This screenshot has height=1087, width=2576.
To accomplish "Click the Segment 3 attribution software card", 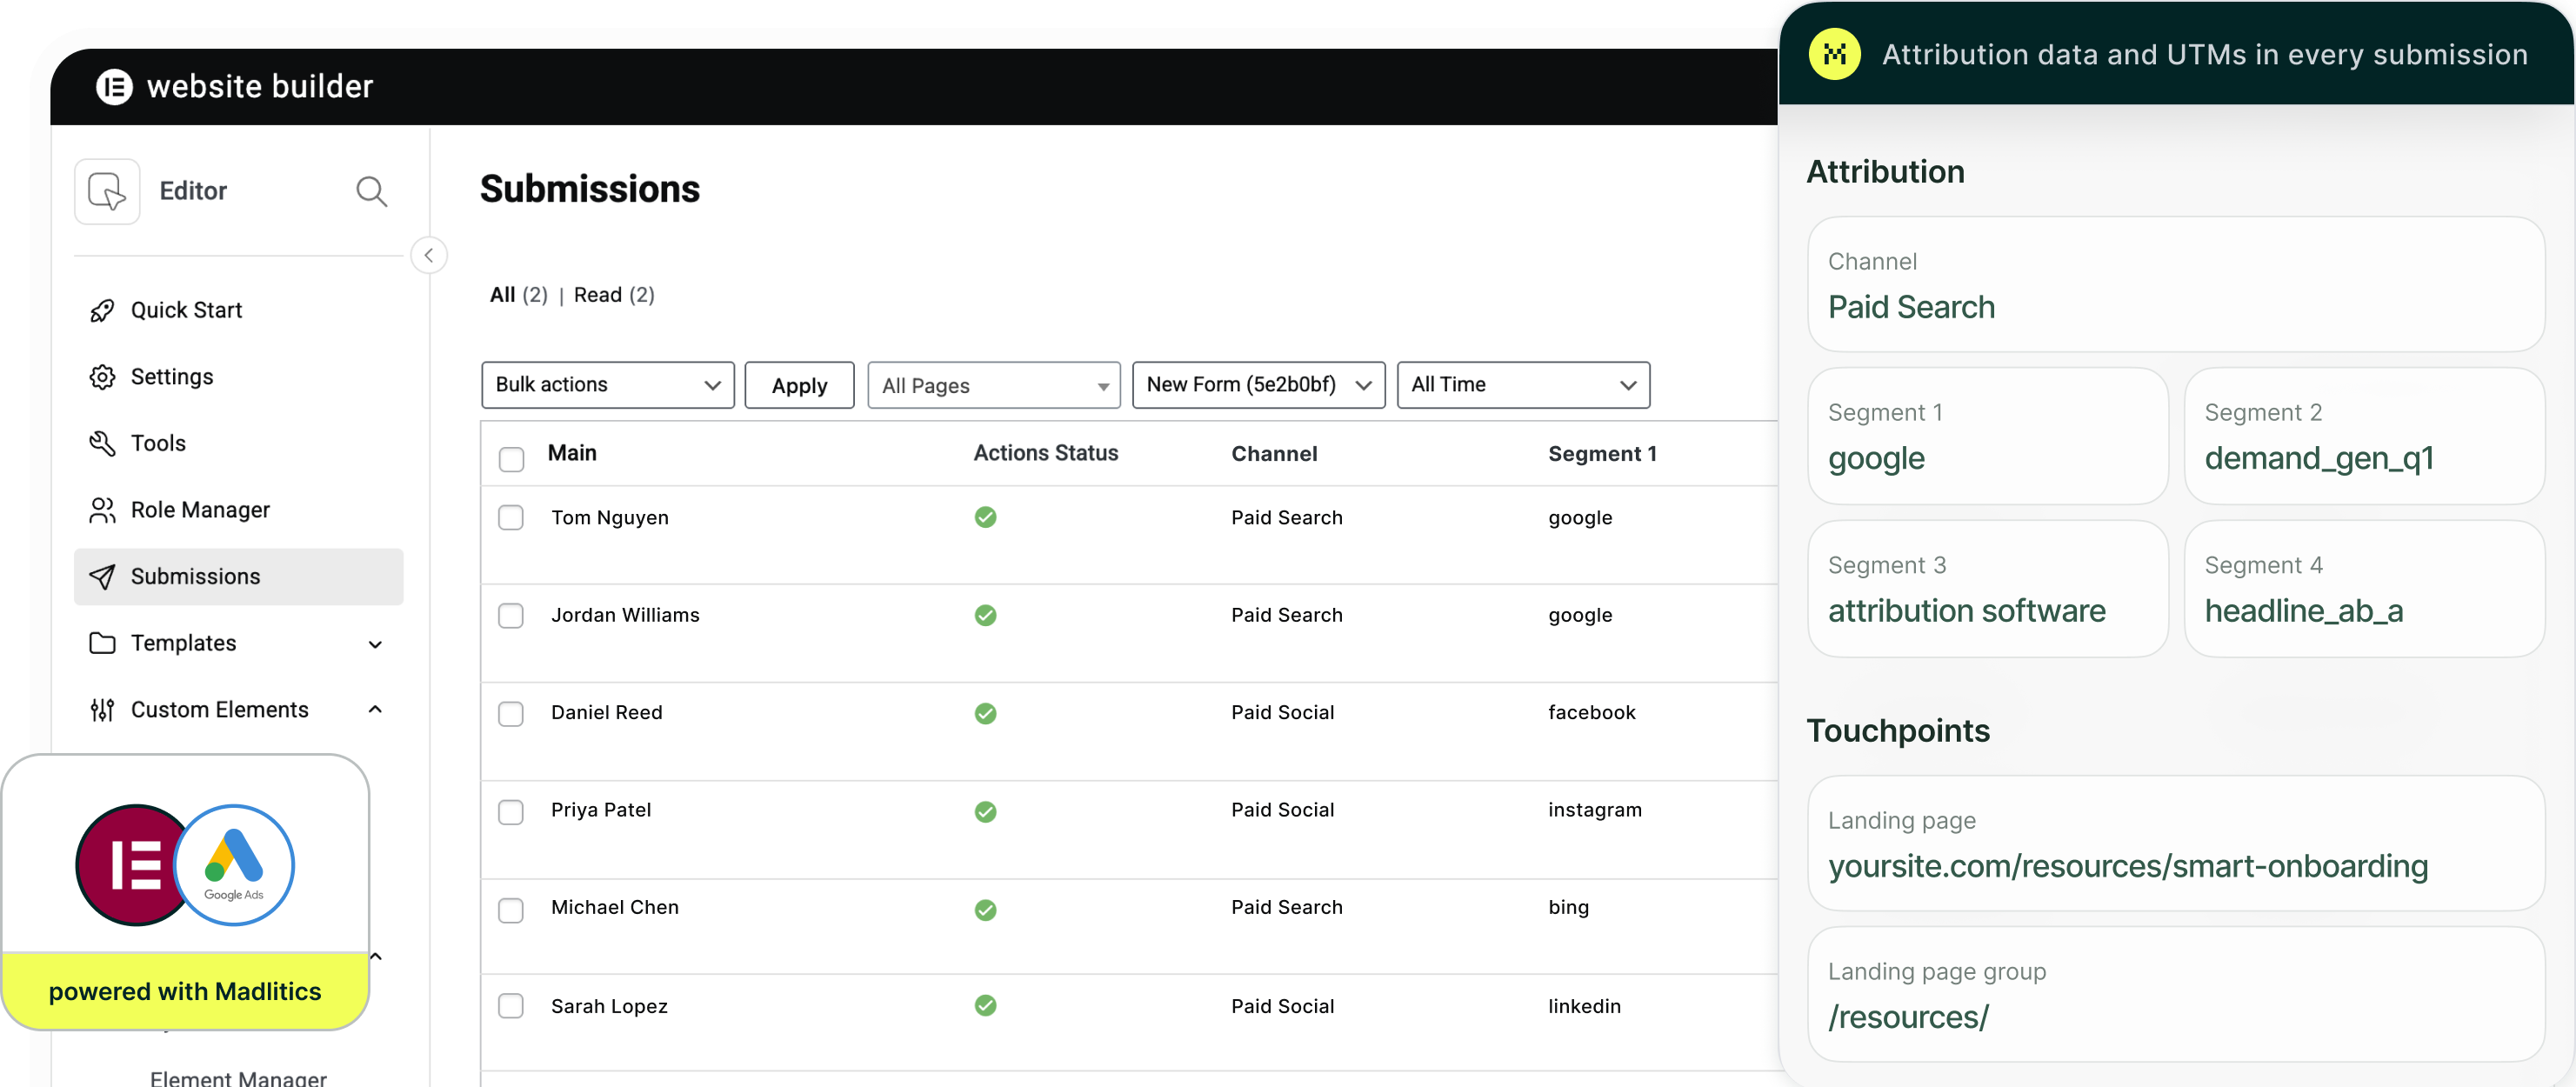I will click(1987, 589).
